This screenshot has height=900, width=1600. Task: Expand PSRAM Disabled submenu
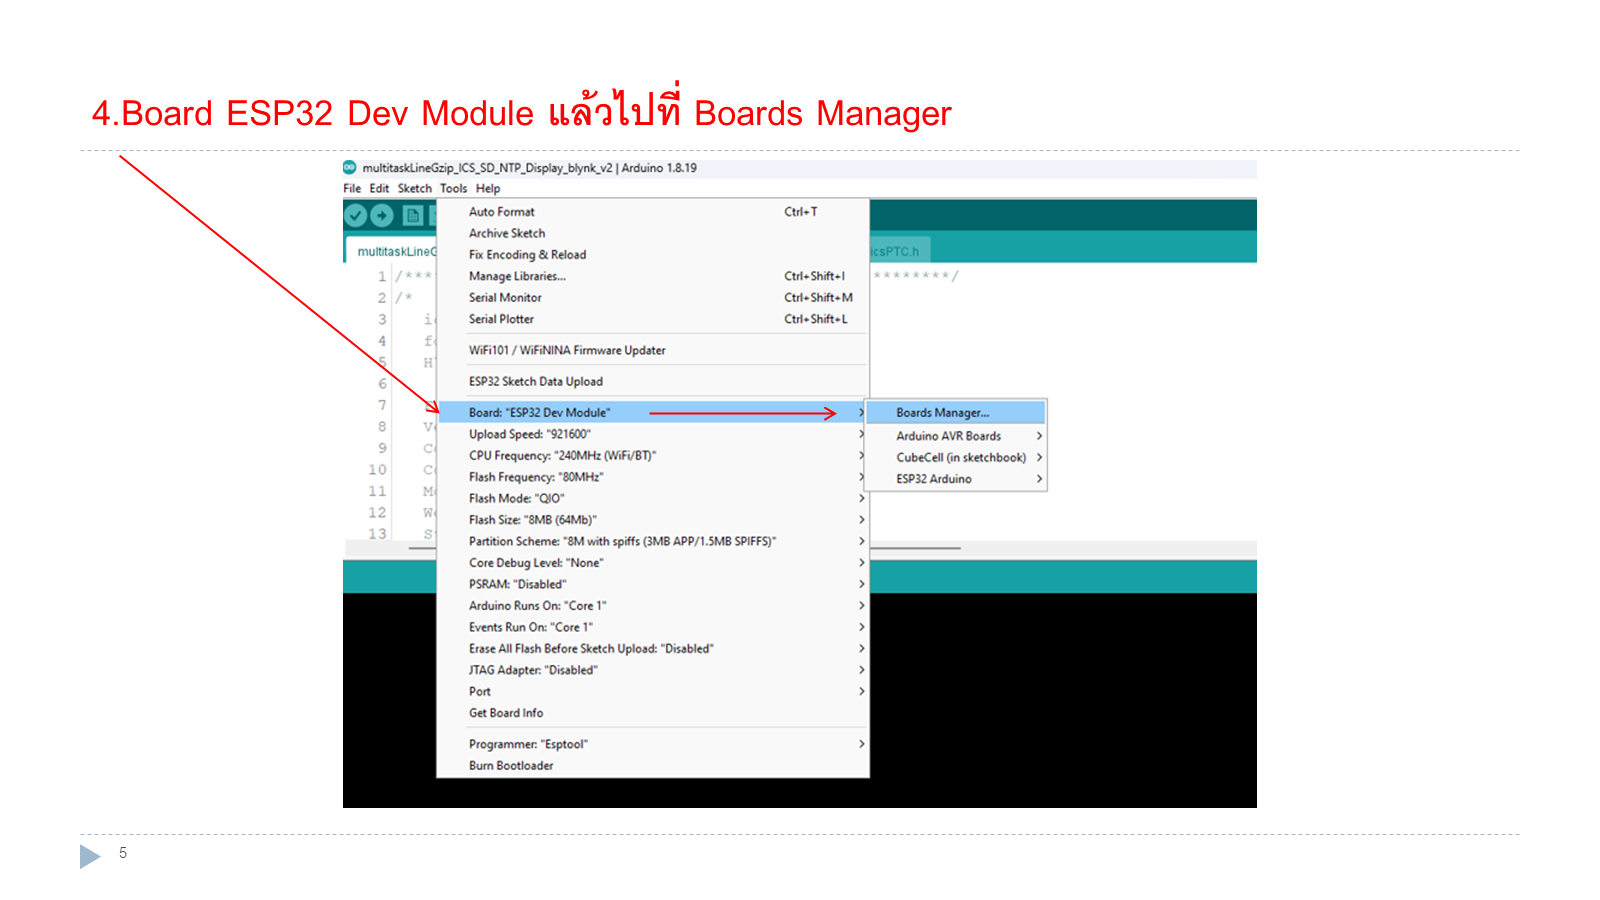(653, 585)
